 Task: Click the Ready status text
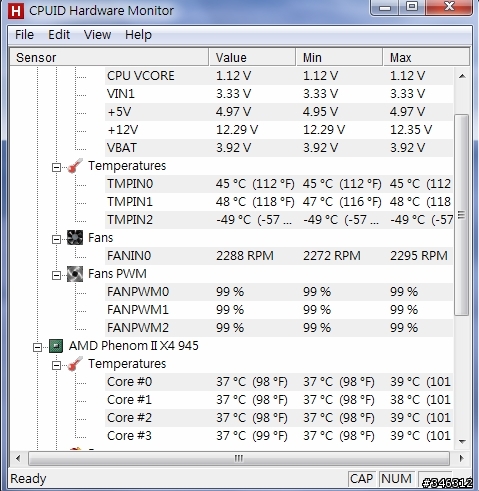(x=28, y=479)
